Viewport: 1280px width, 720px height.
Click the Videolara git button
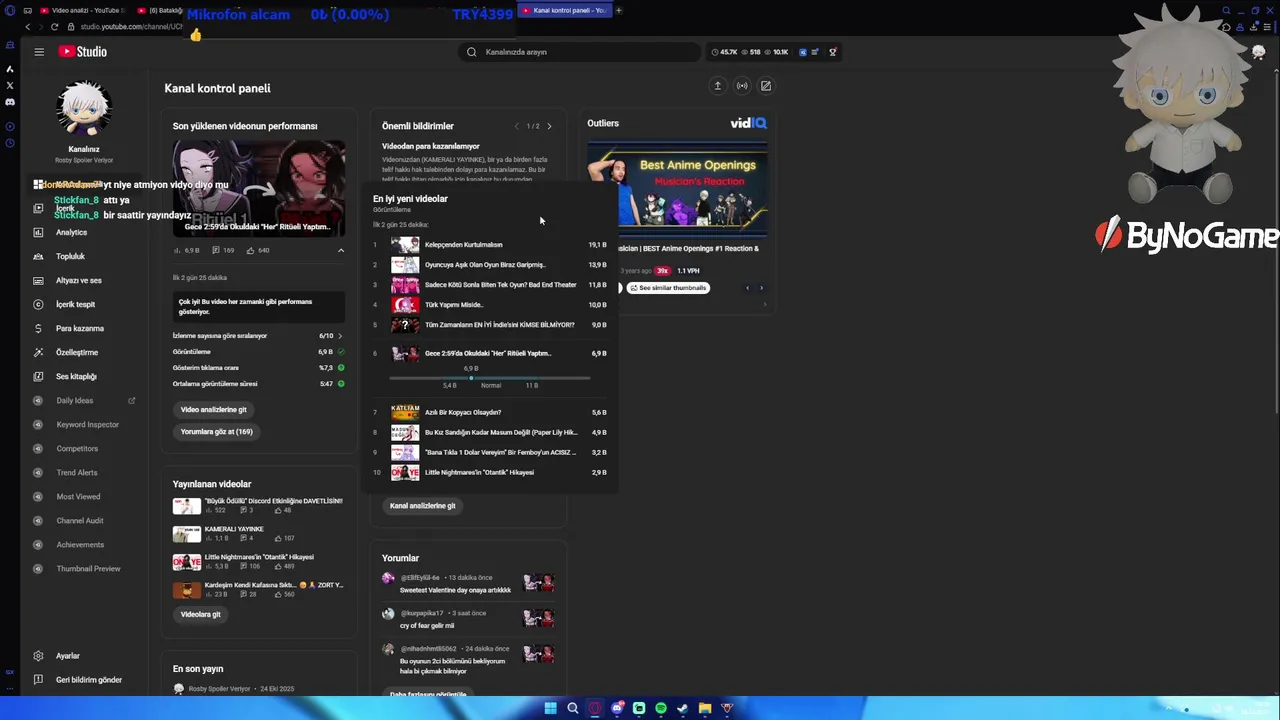coord(200,614)
